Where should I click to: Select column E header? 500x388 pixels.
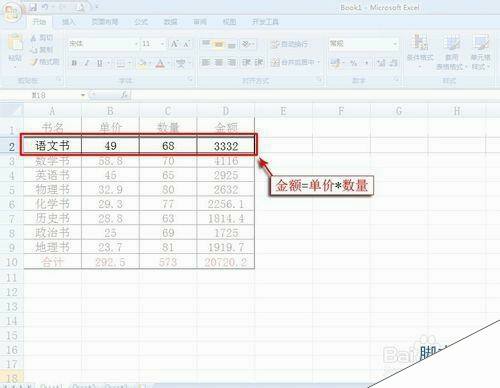(x=283, y=110)
